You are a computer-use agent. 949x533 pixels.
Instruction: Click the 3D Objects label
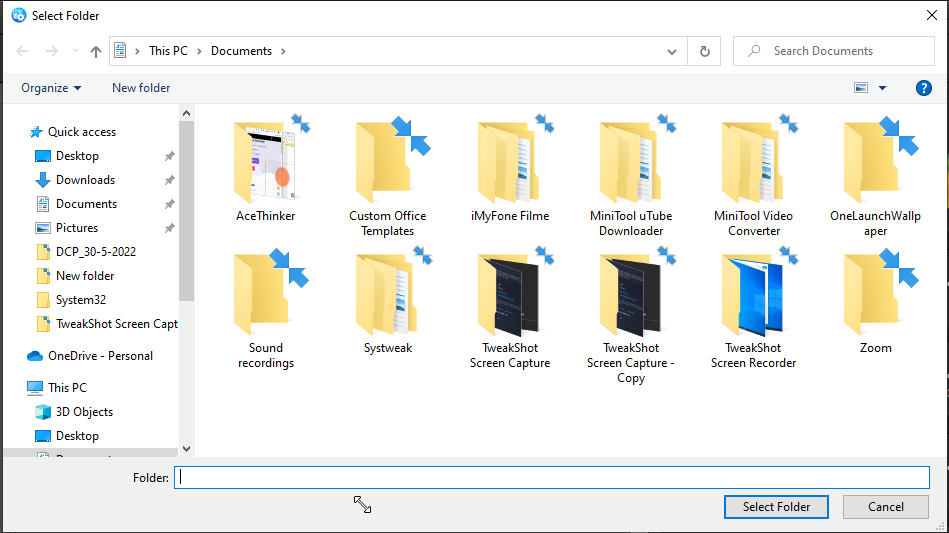point(84,412)
